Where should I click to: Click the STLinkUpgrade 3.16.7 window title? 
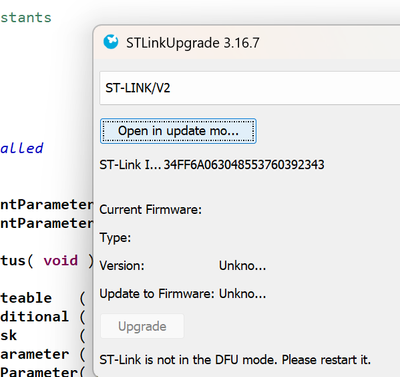(x=193, y=43)
